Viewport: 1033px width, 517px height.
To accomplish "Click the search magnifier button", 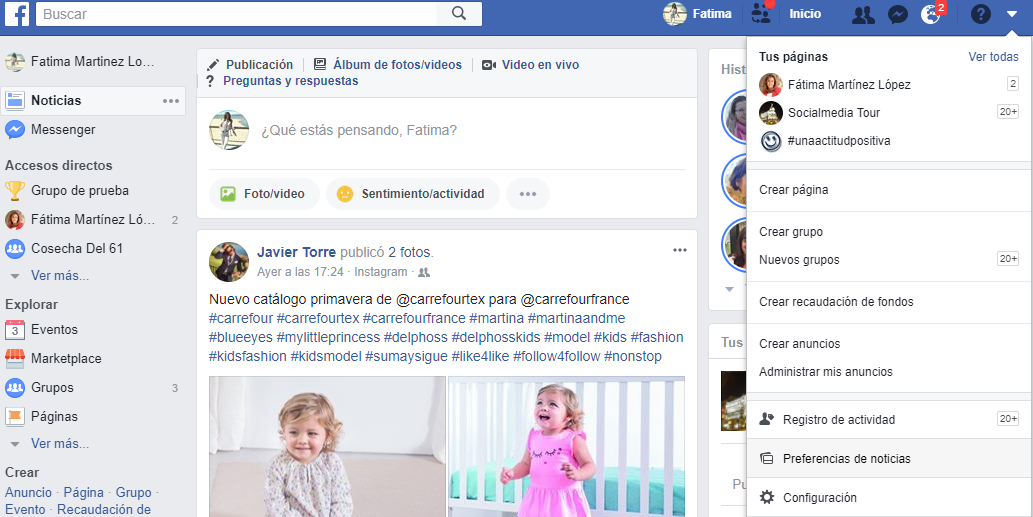I will coord(459,14).
